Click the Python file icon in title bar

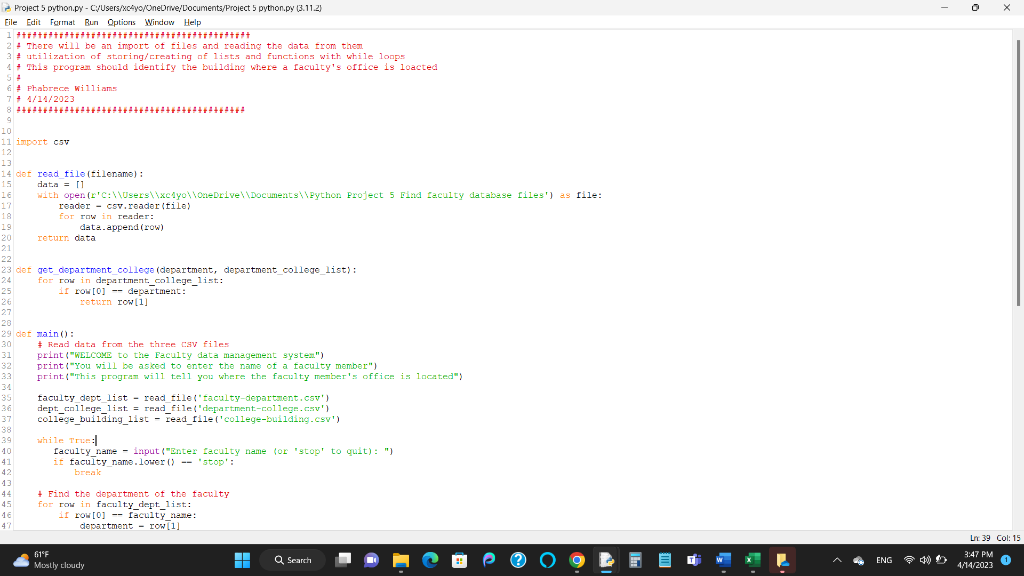point(7,8)
